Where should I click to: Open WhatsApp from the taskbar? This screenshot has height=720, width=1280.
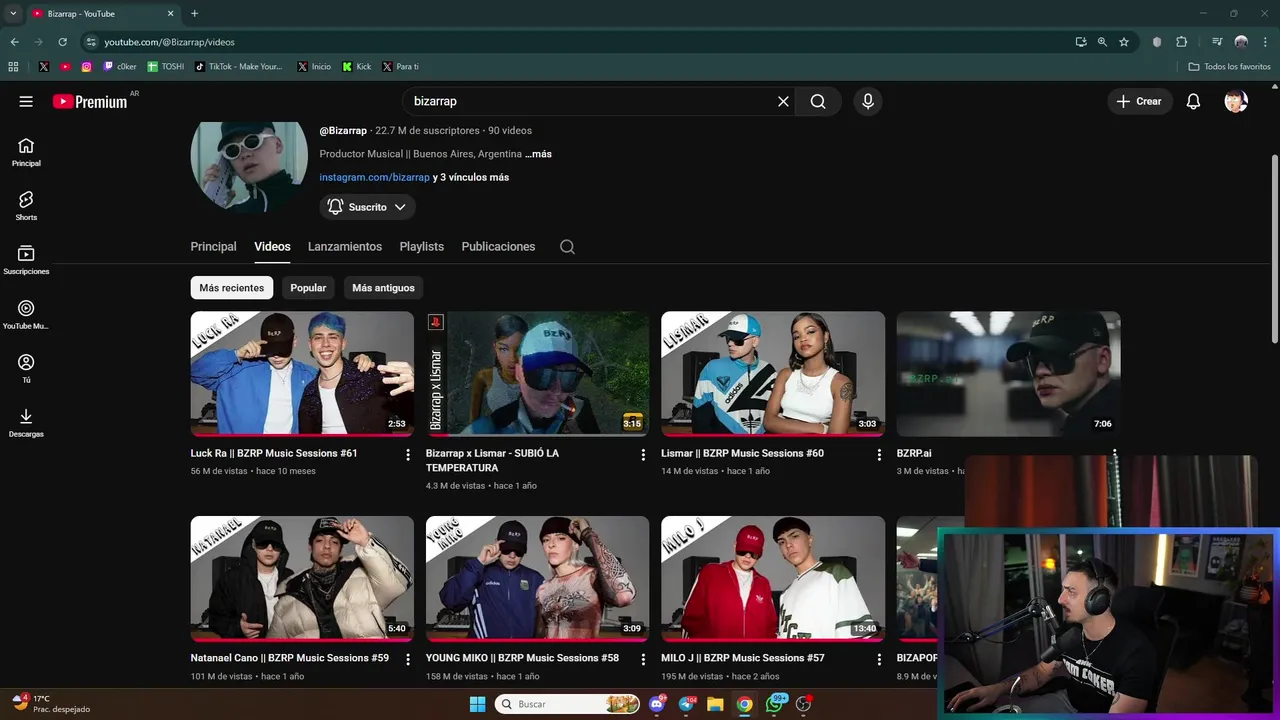click(x=774, y=704)
